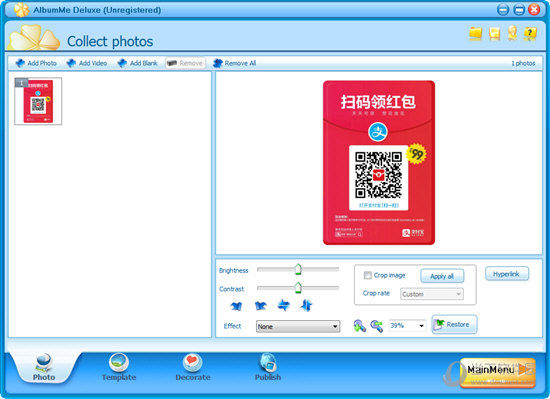Open the 39% zoom level dropdown

click(408, 326)
